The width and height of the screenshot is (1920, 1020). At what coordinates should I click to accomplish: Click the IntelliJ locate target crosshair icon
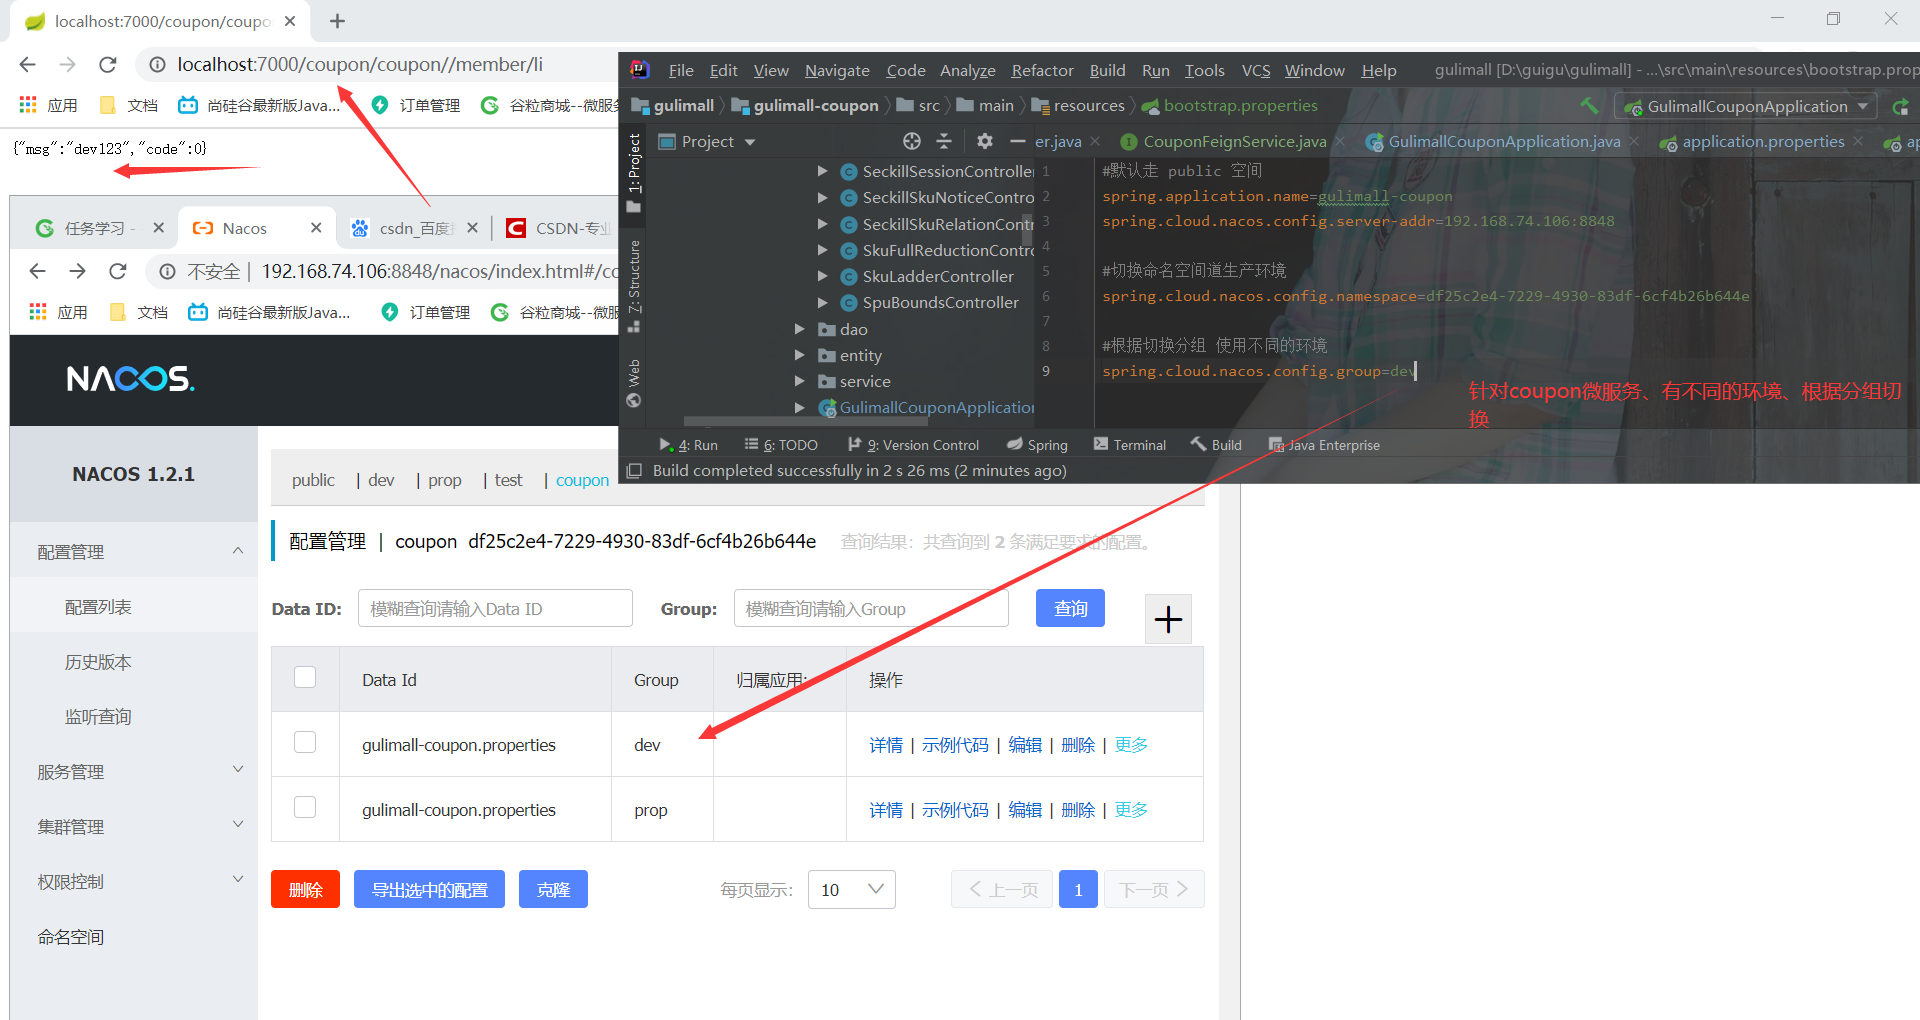(x=911, y=141)
